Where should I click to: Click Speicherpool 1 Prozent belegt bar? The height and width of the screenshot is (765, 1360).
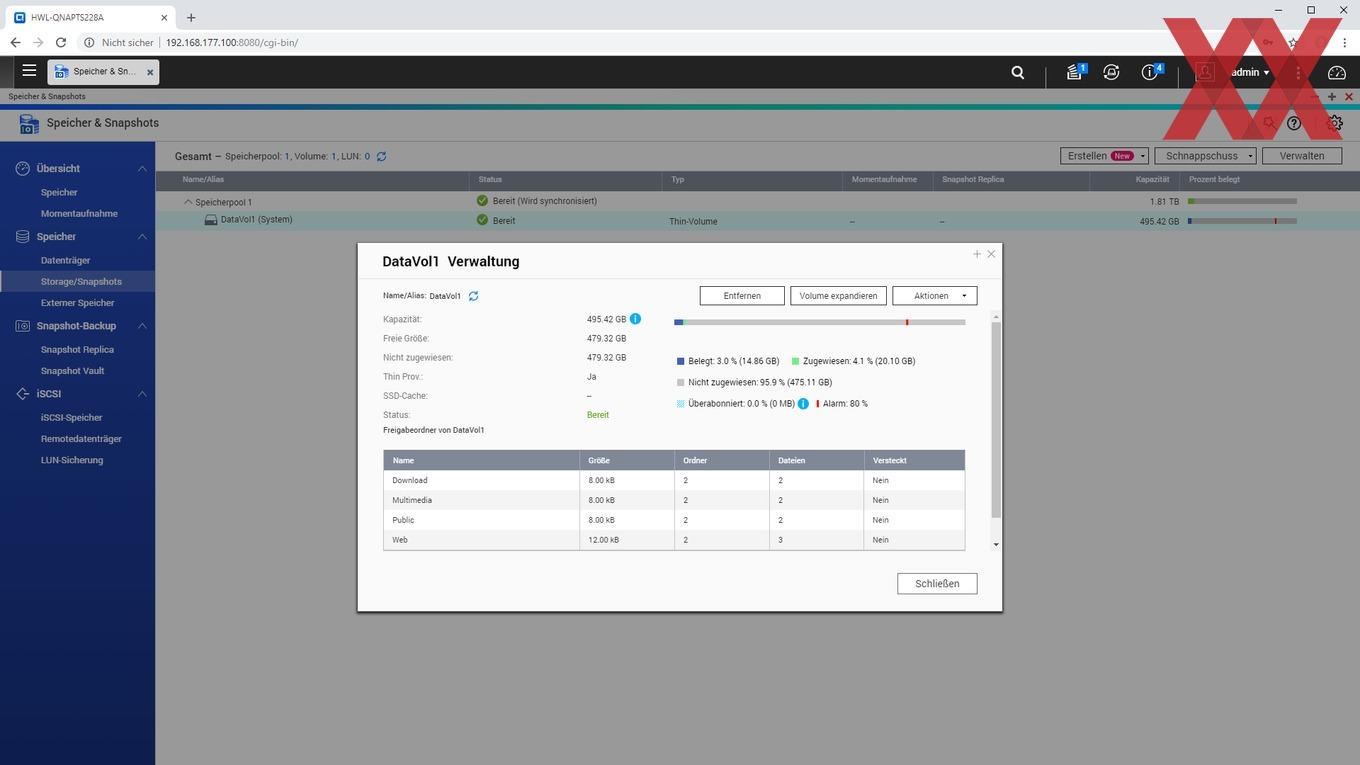coord(1242,201)
